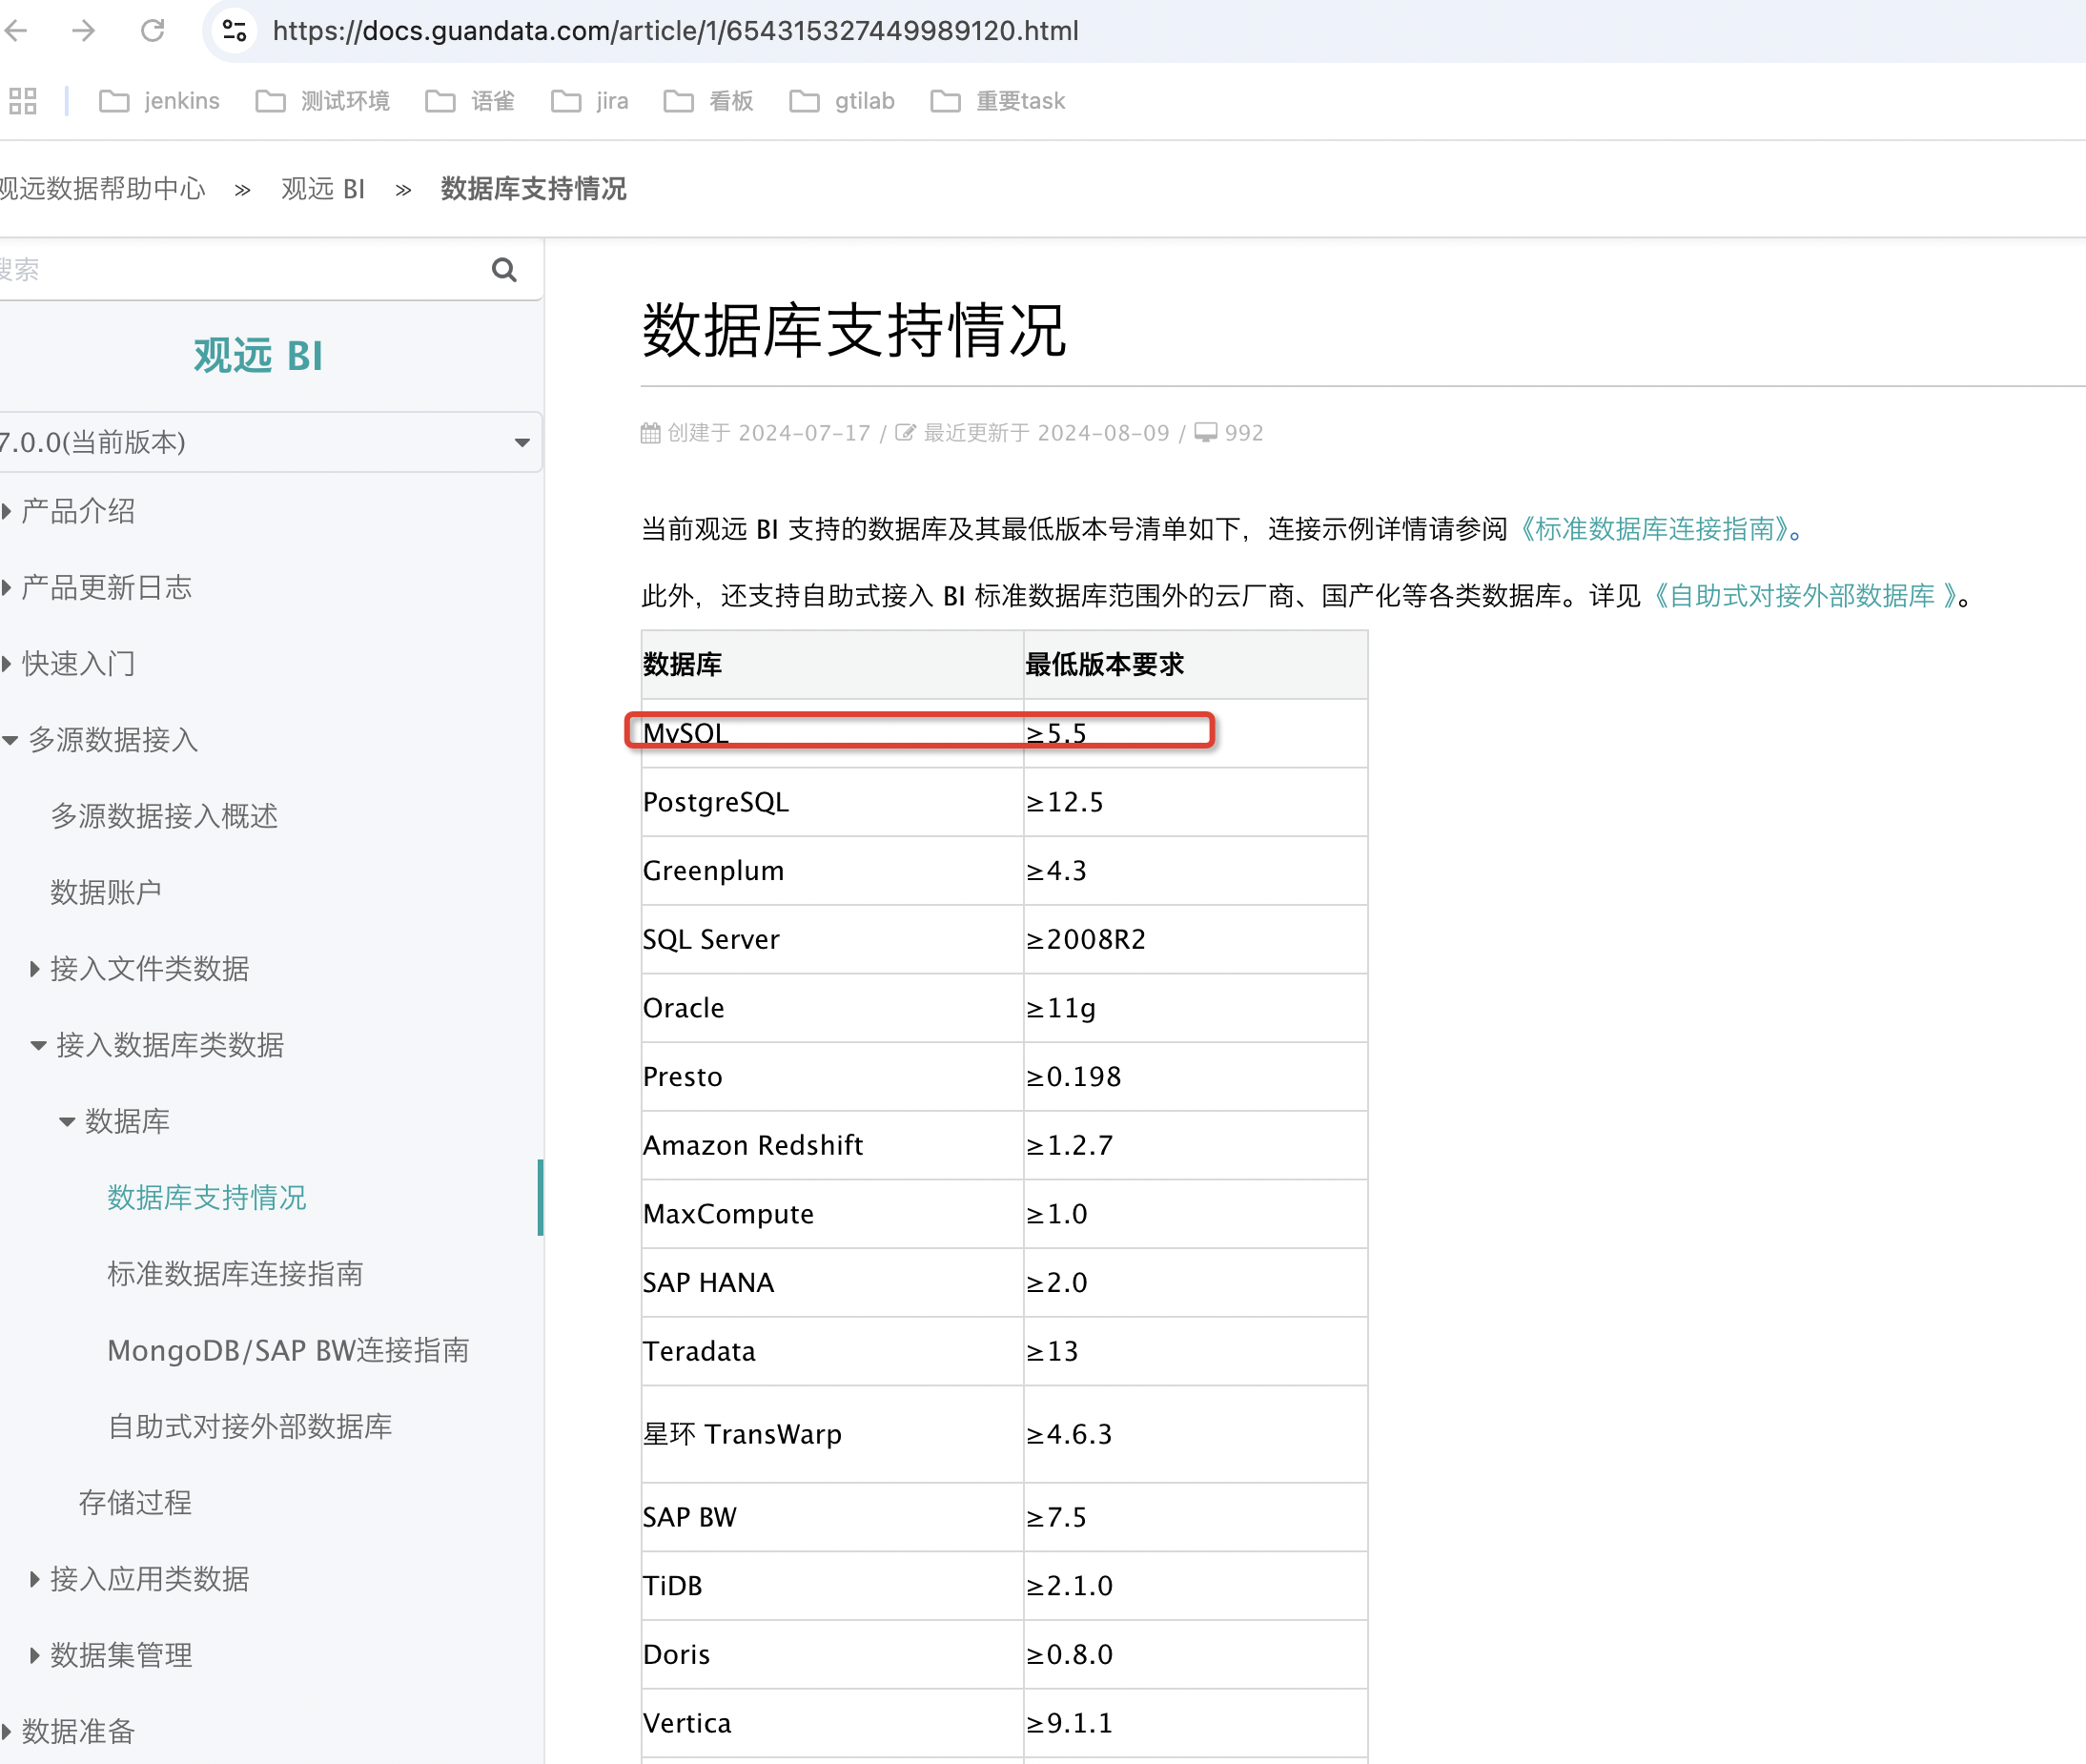Viewport: 2086px width, 1764px height.
Task: Open 标准数据库连接指南 in sidebar
Action: (235, 1274)
